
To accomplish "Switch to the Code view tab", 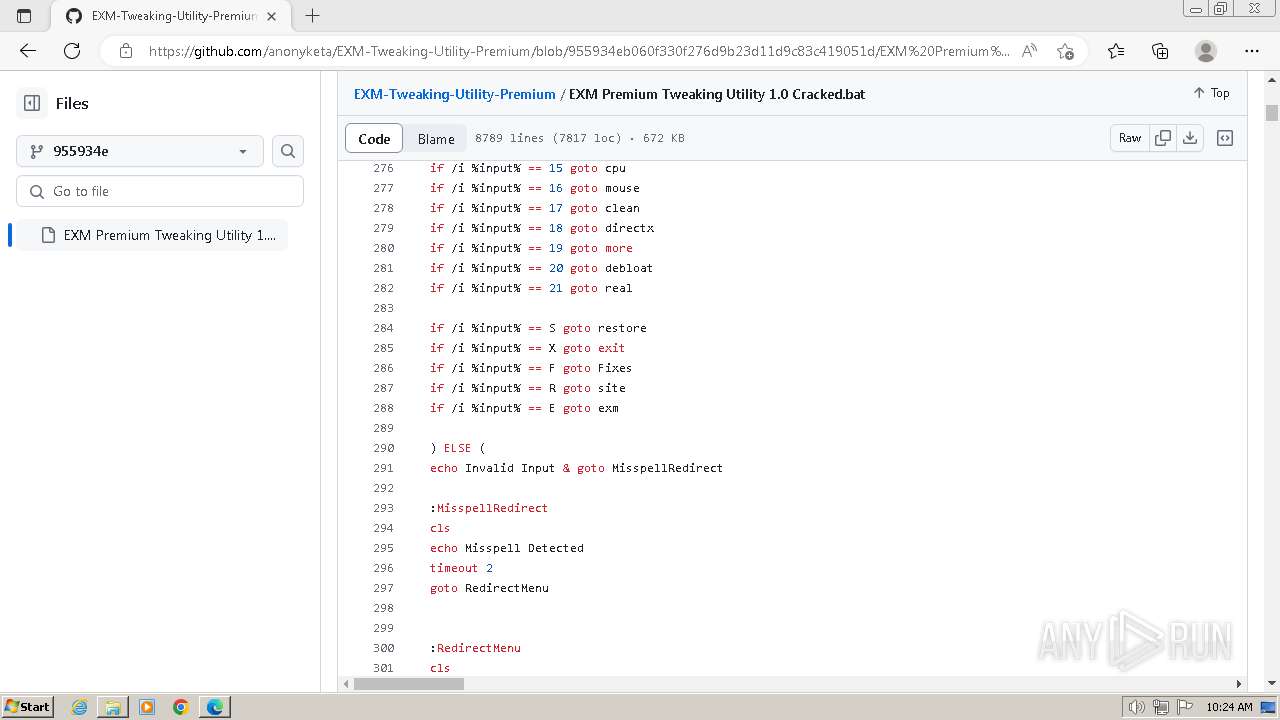I will (374, 138).
